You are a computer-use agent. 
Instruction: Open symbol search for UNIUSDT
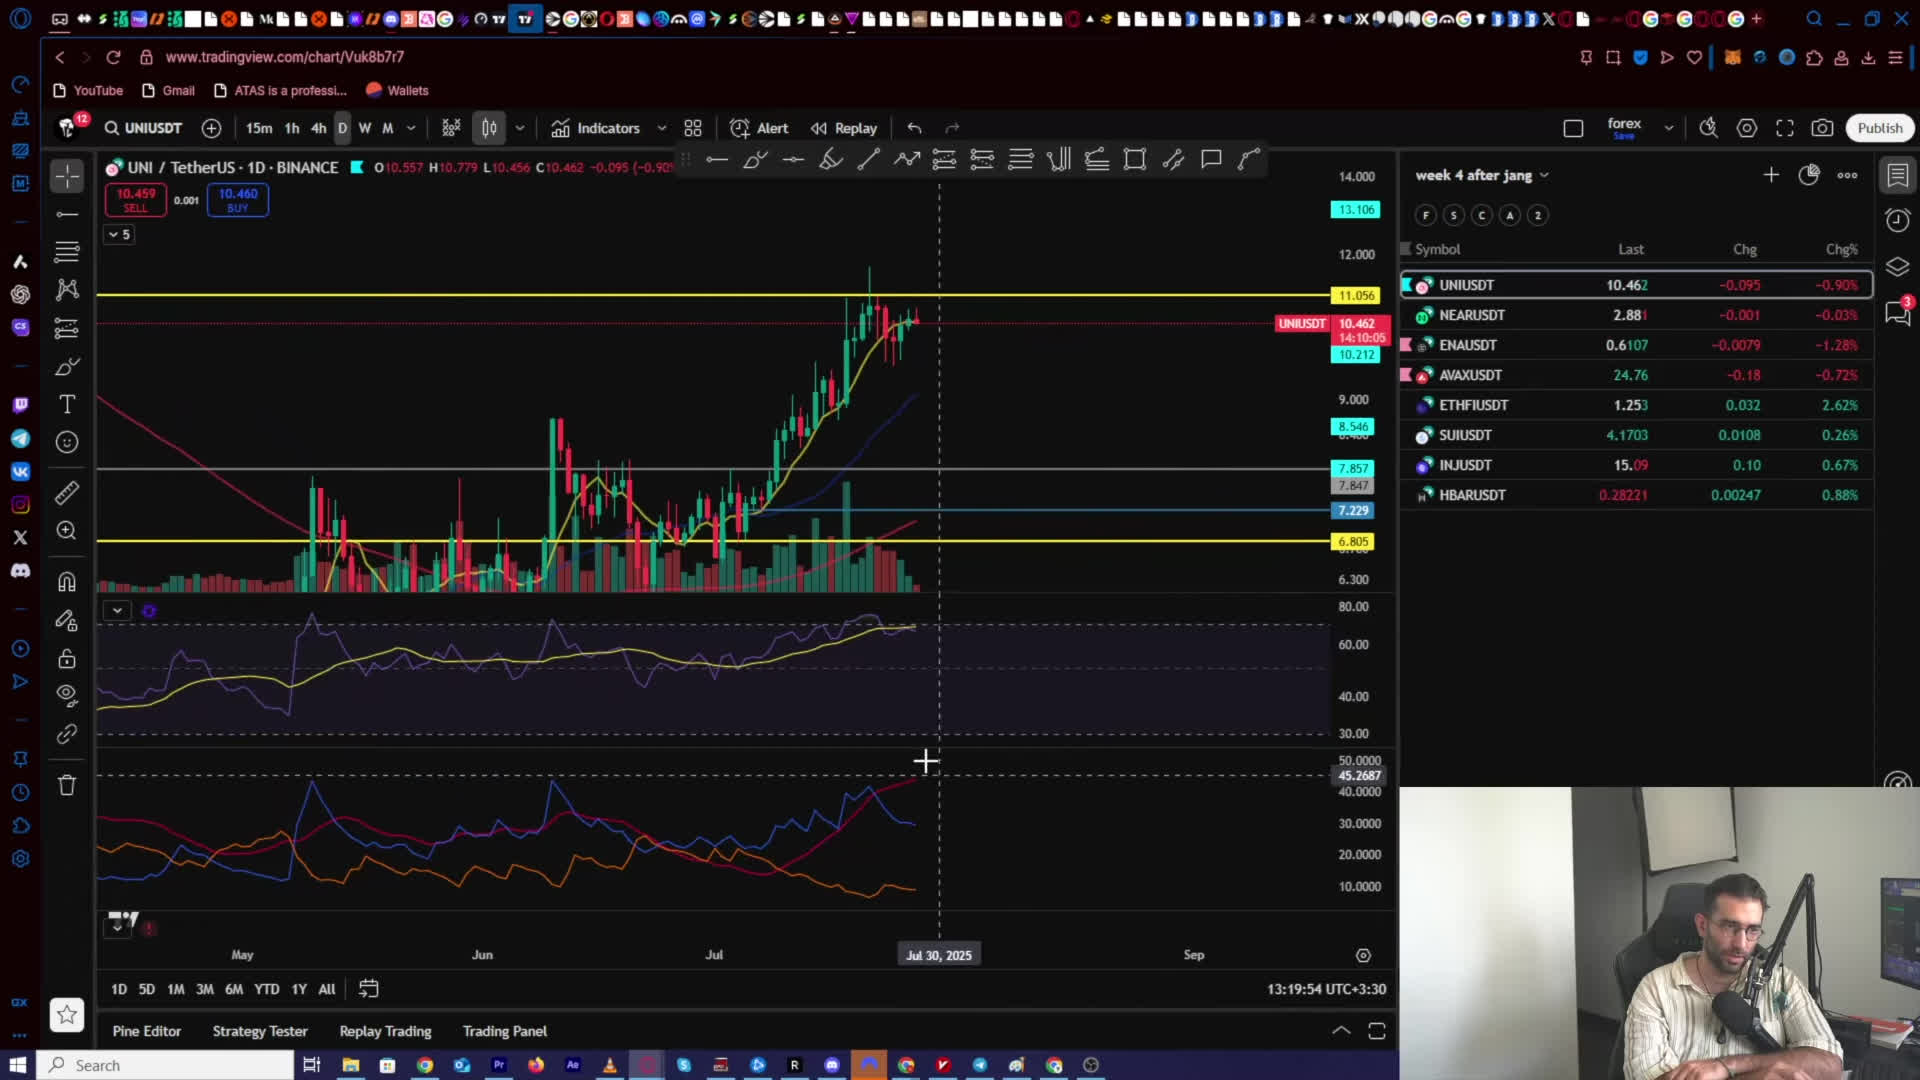coord(143,128)
